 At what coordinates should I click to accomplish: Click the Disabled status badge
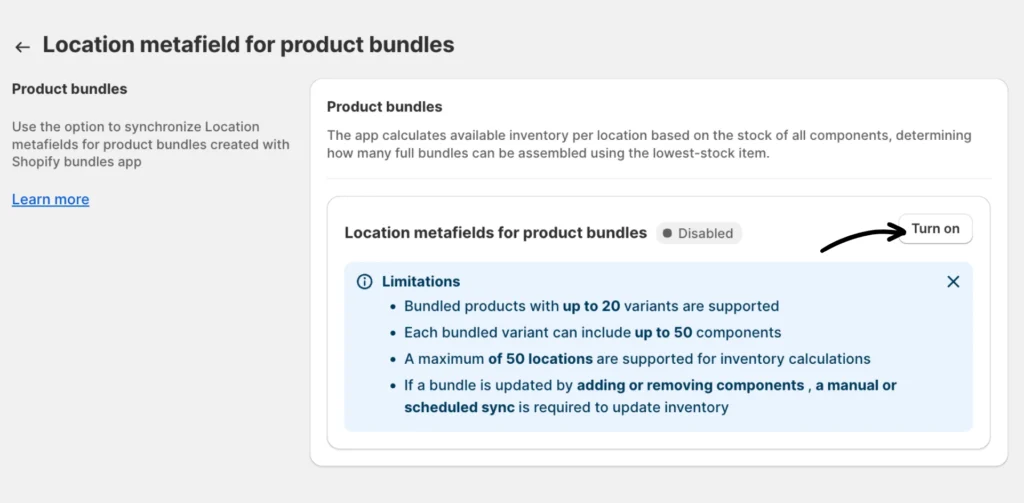(x=699, y=233)
